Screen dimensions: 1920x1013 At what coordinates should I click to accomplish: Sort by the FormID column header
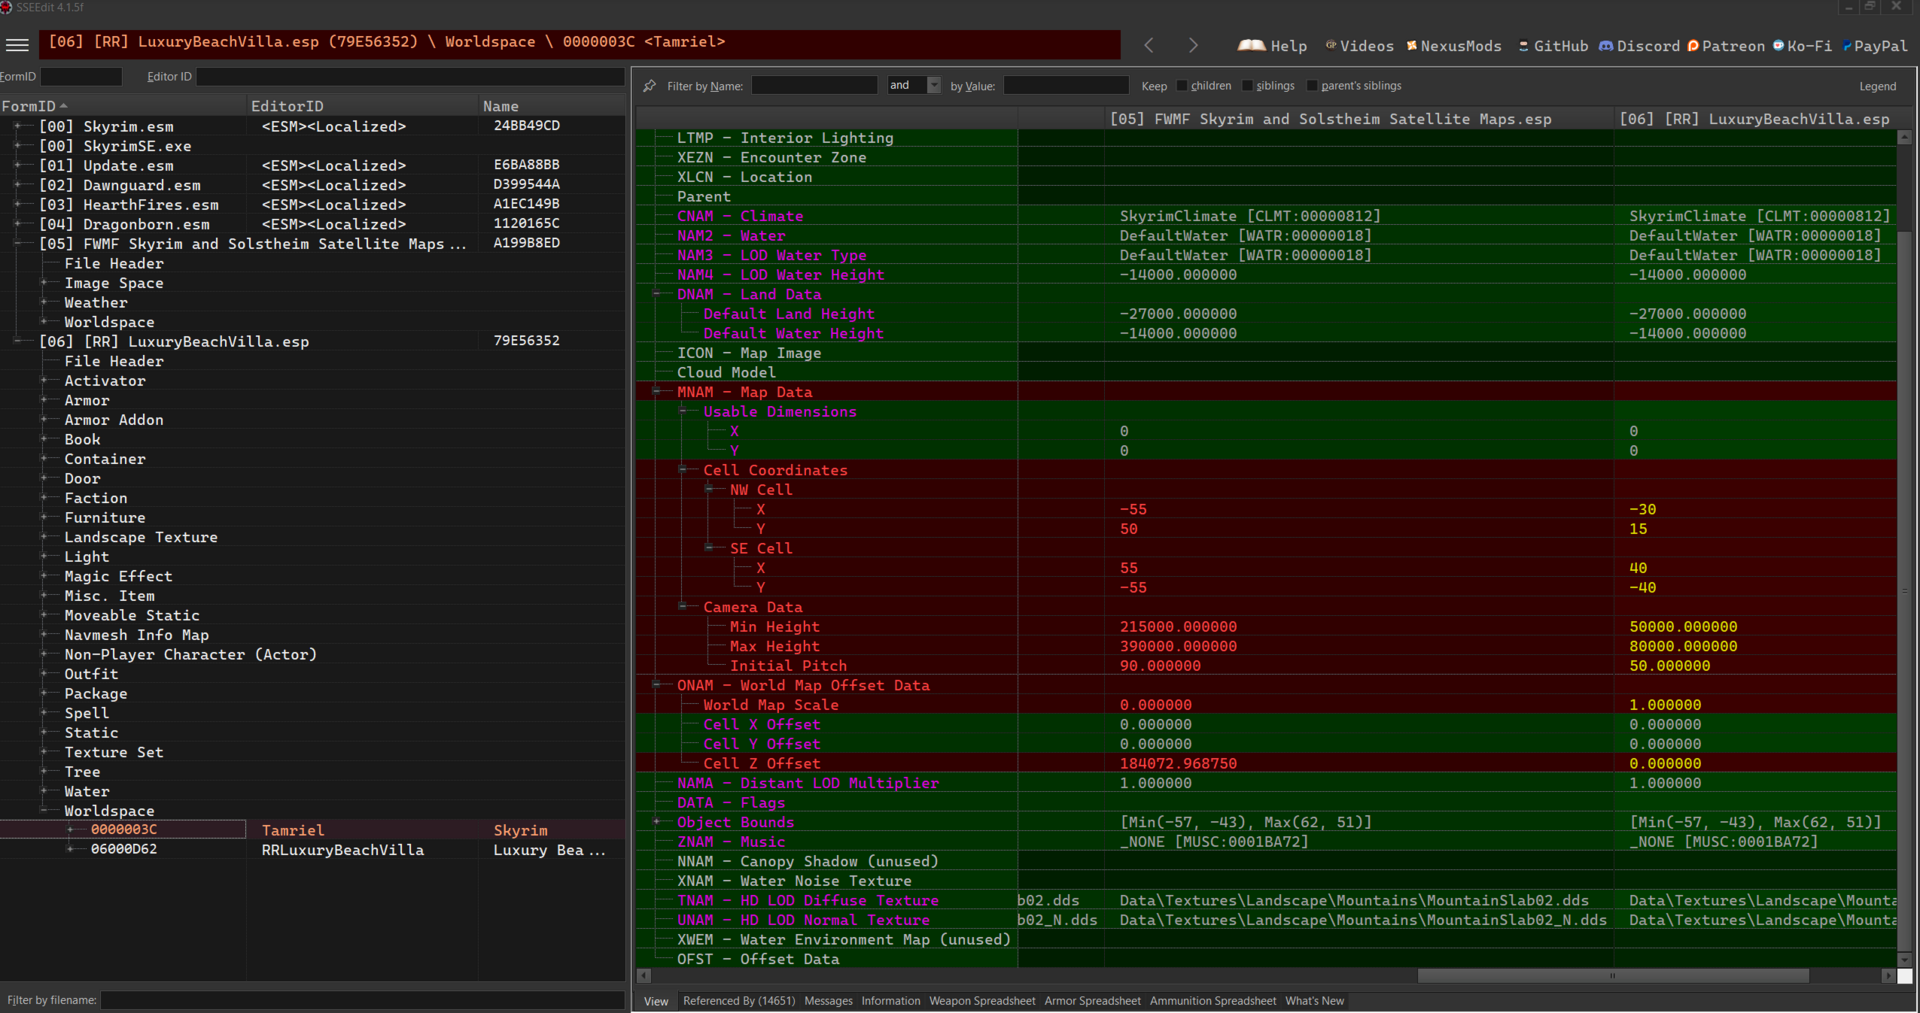click(x=123, y=106)
